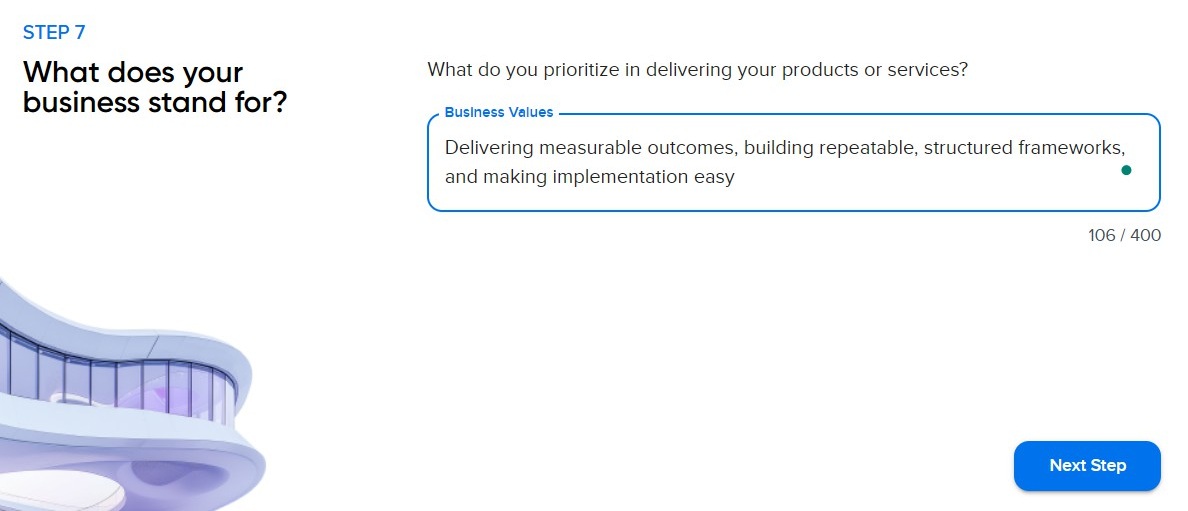Click the STEP 7 label
Image resolution: width=1188 pixels, height=511 pixels.
54,32
